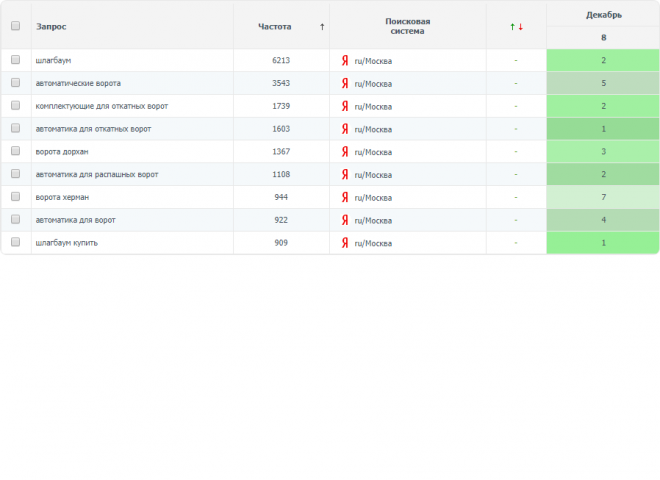This screenshot has height=480, width=660.
Task: Select checkbox for комплектующие для откатных ворот
Action: coord(16,105)
